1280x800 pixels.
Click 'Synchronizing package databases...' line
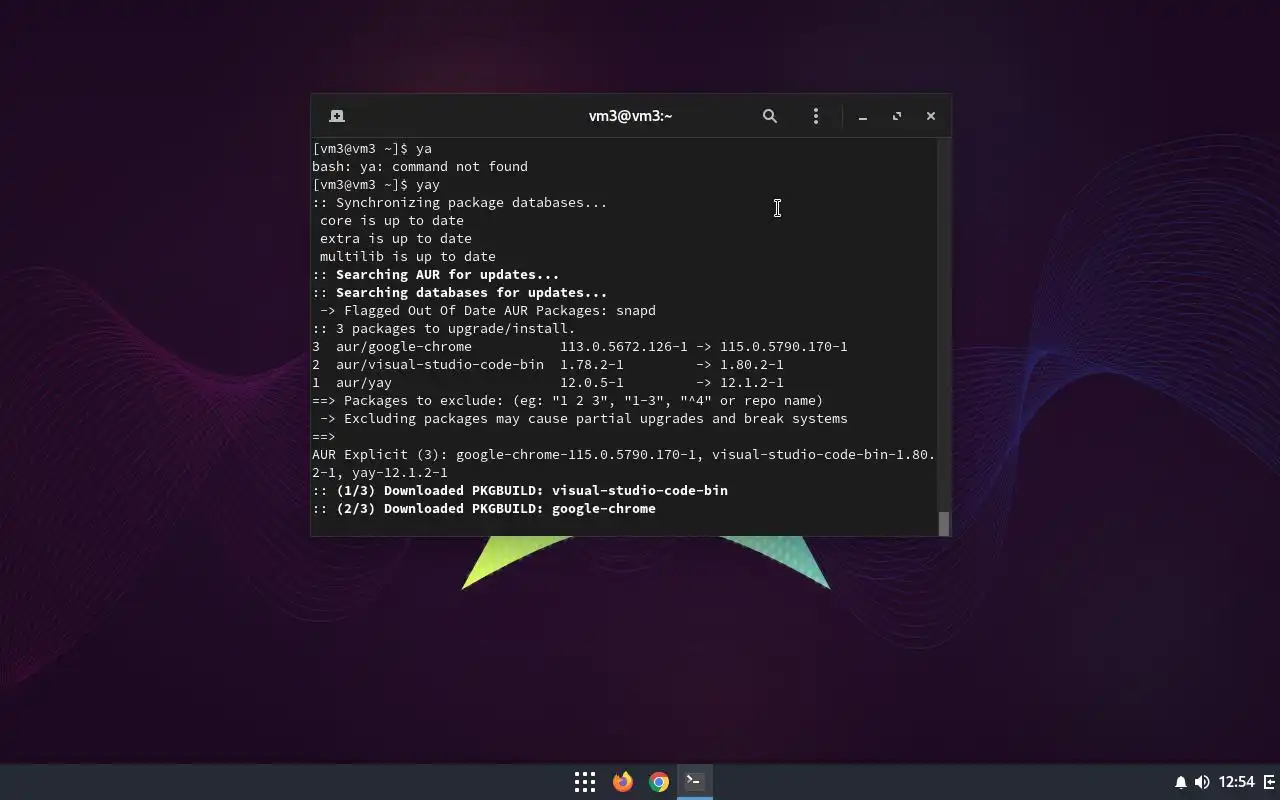[x=460, y=203]
